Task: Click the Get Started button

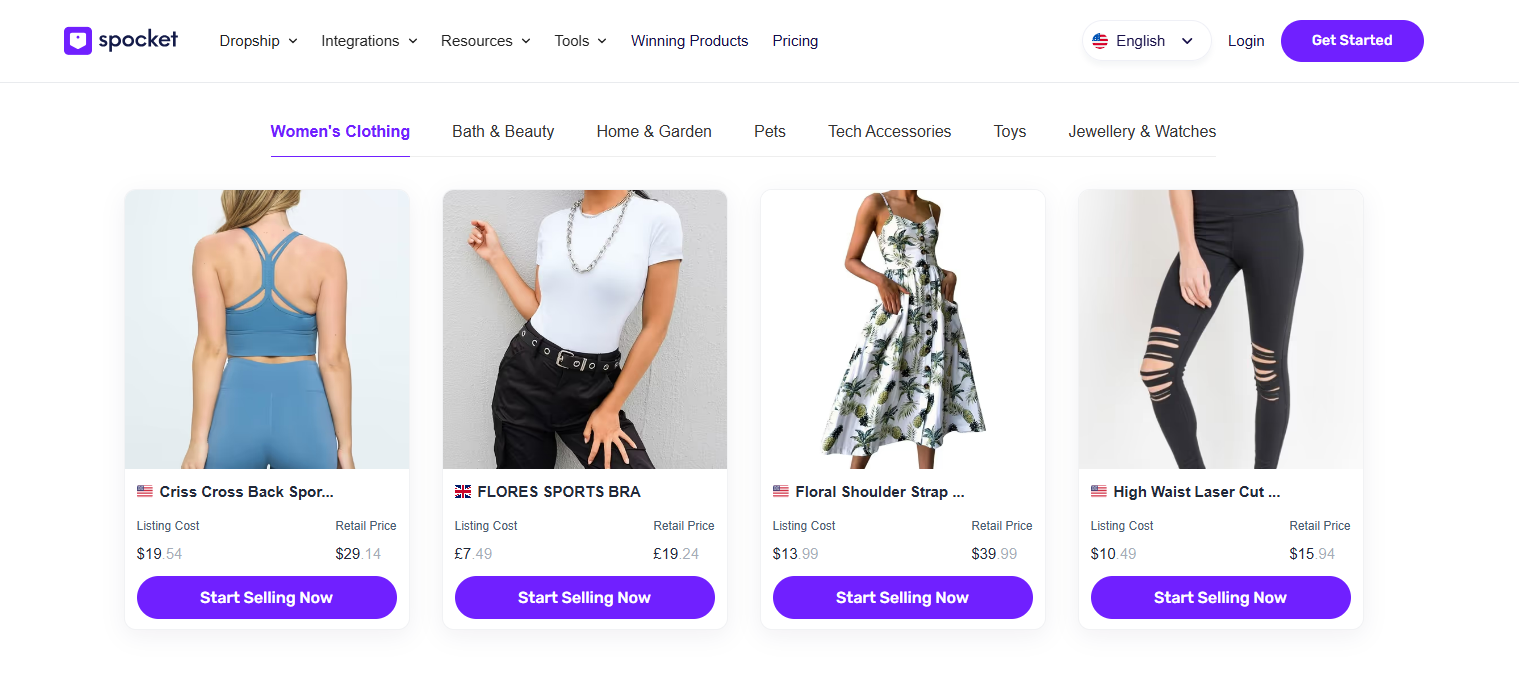Action: click(x=1352, y=40)
